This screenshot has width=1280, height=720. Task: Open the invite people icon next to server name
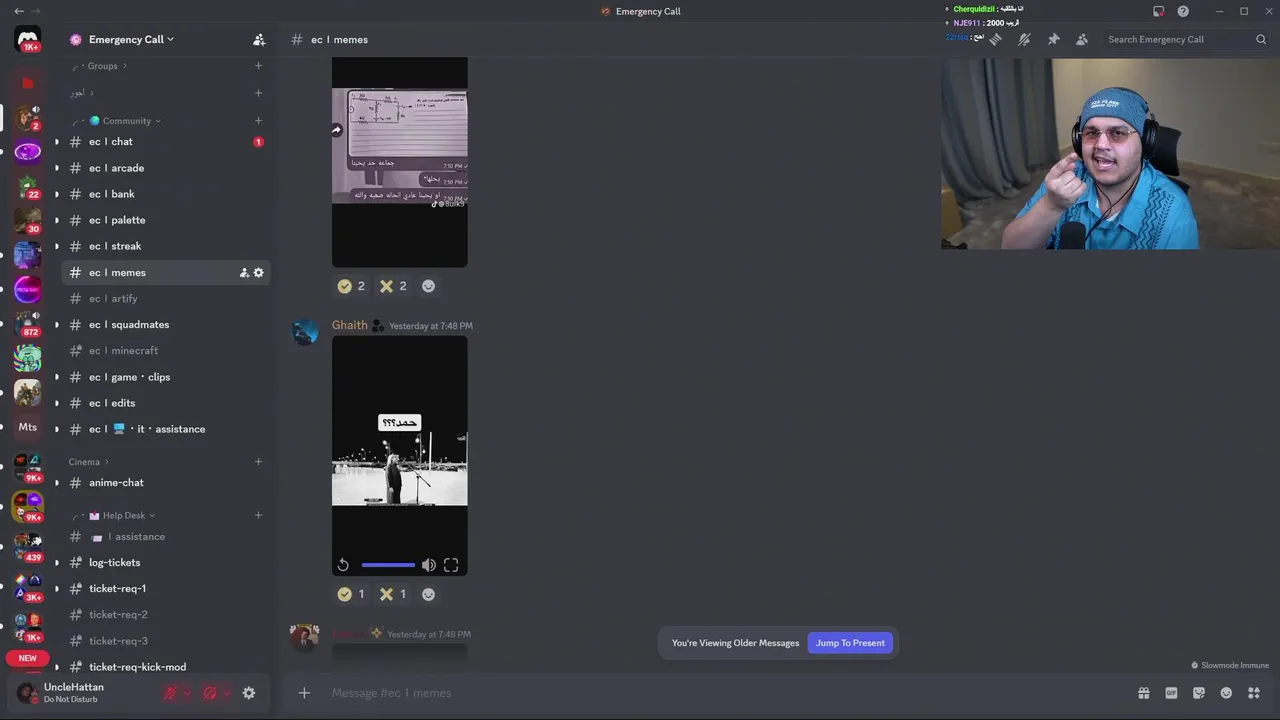(x=259, y=40)
